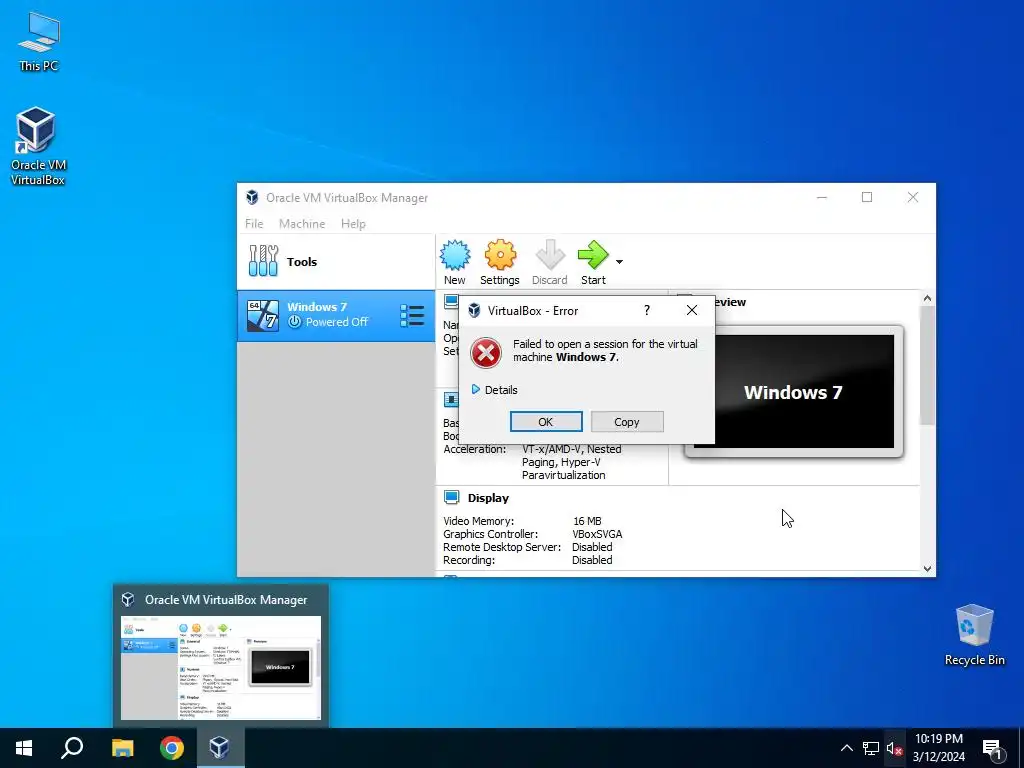Click the taskbar search magnifier icon
1024x768 pixels.
(72, 748)
